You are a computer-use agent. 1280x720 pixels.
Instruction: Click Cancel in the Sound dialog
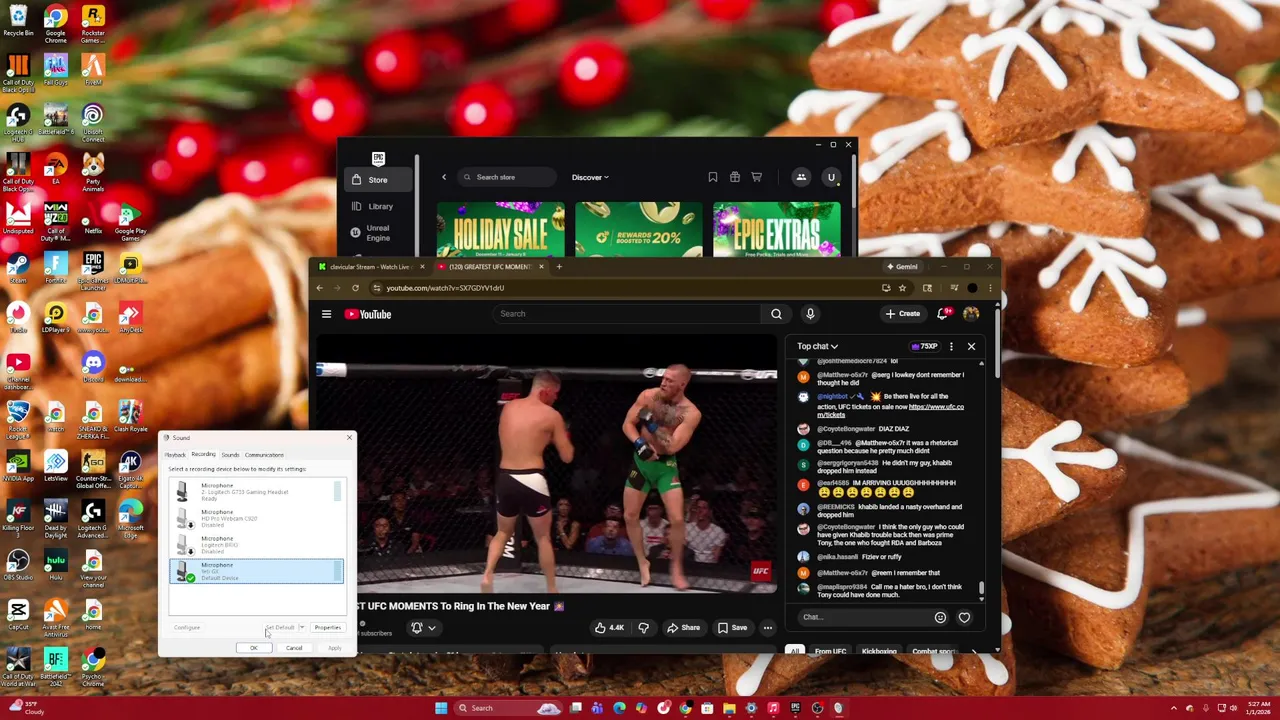point(294,648)
